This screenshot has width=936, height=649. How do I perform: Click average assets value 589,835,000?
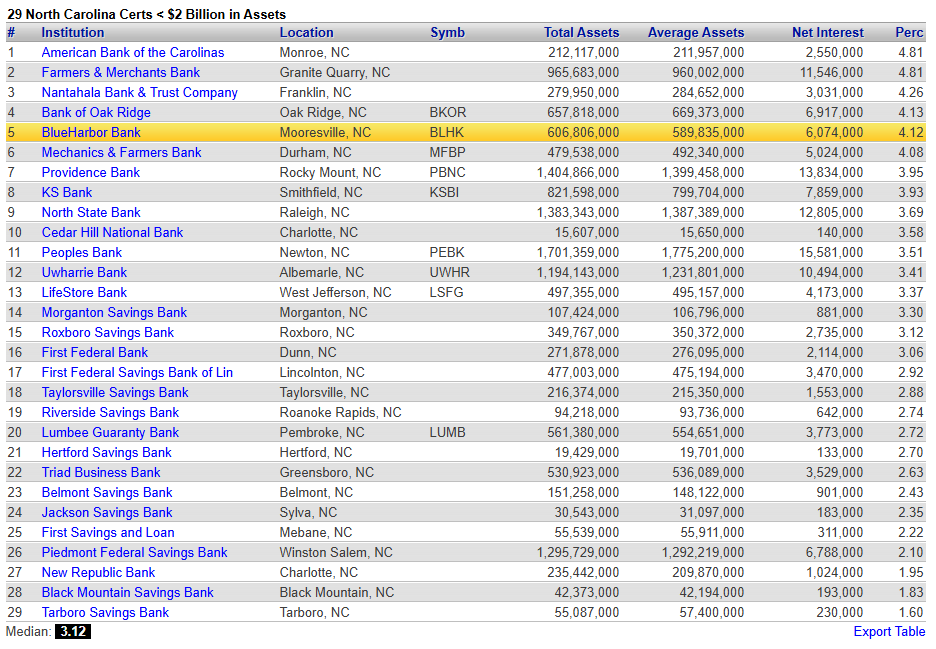[708, 133]
